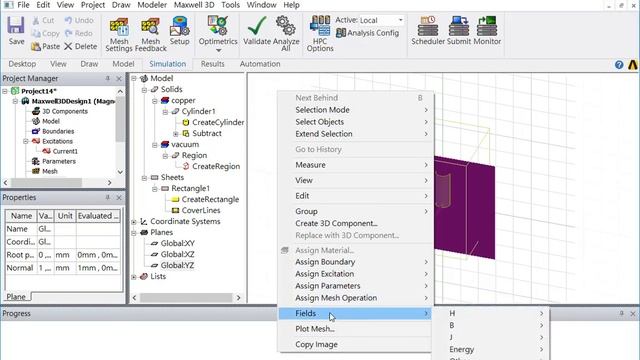This screenshot has width=640, height=360.
Task: Choose Plot Mesh from context menu
Action: [x=355, y=329]
